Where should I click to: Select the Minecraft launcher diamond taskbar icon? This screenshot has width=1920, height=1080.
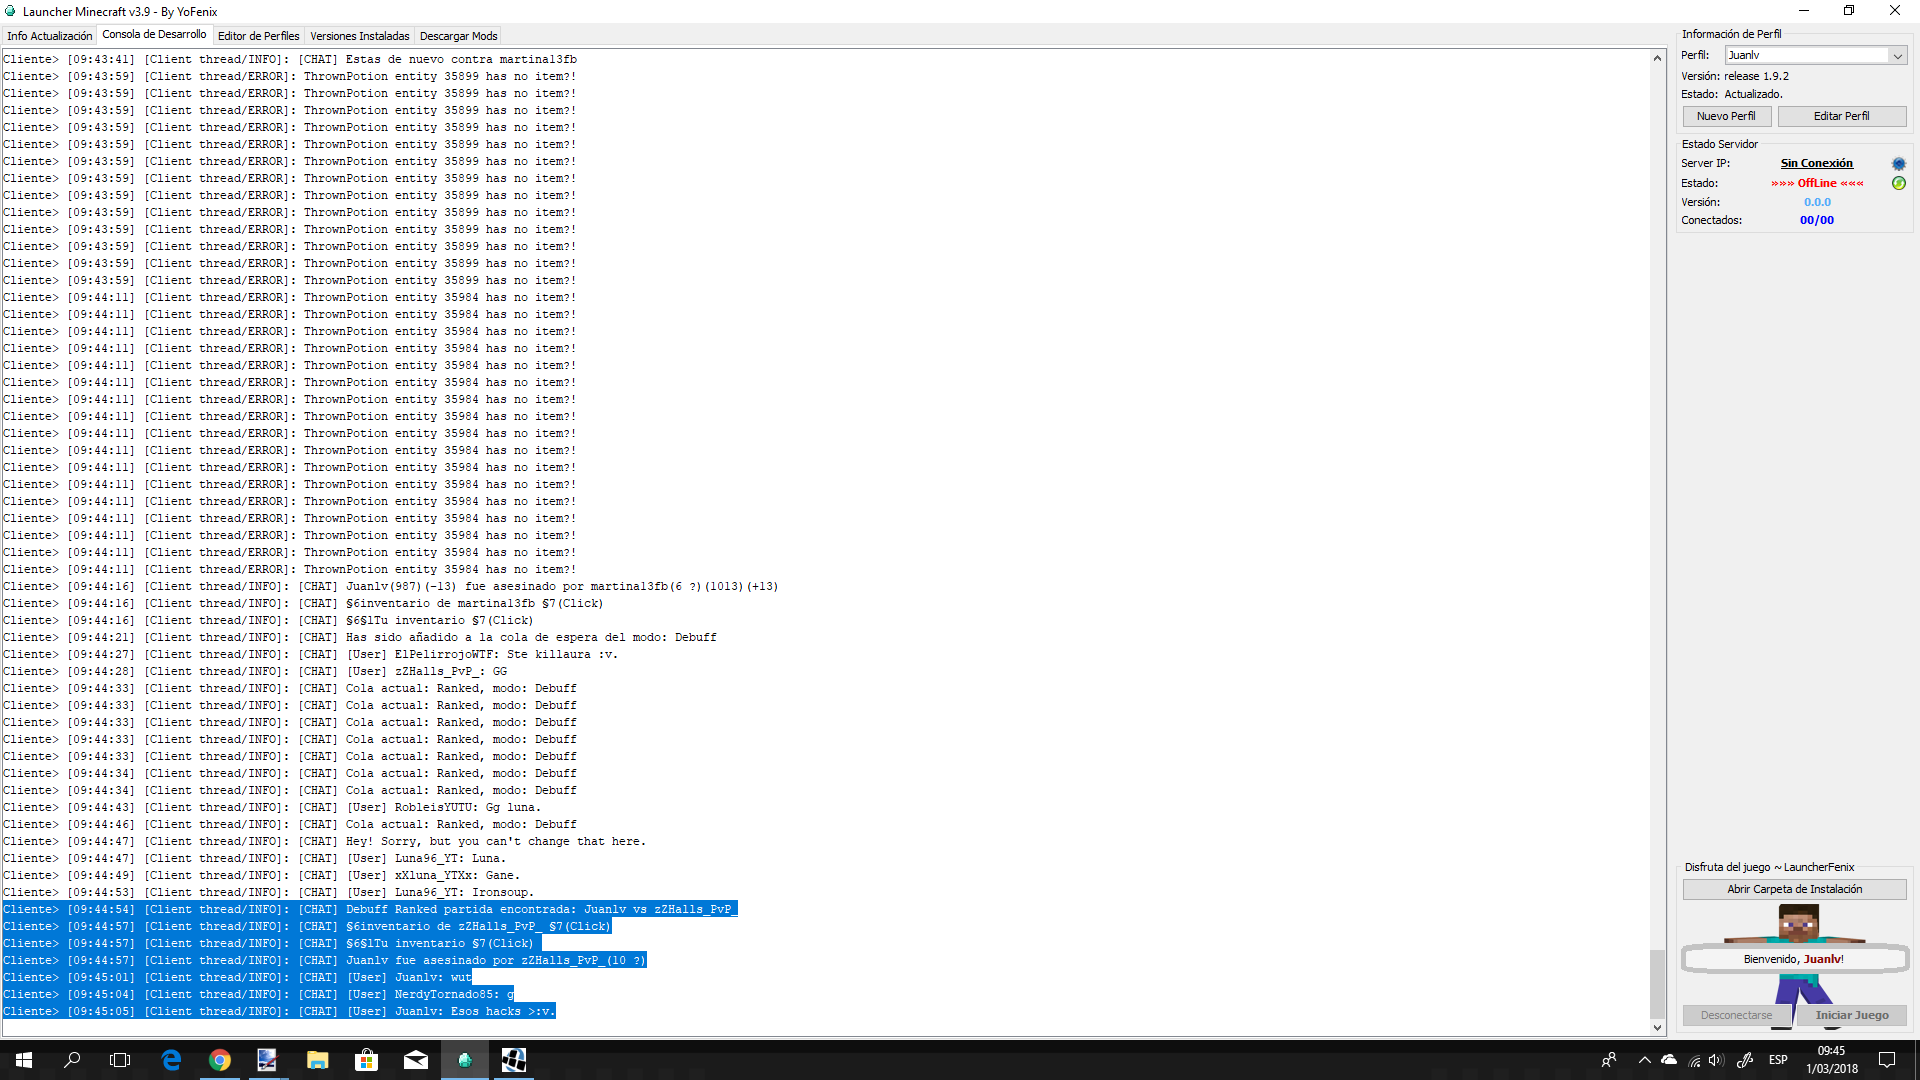[x=465, y=1060]
